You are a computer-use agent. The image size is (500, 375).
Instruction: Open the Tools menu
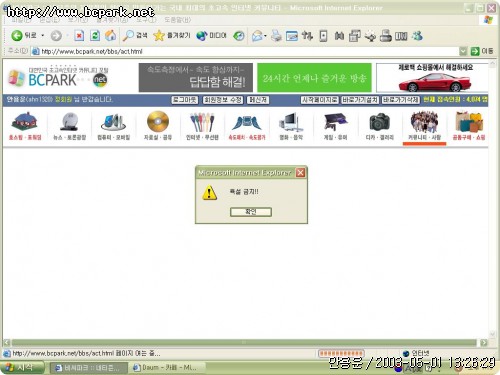tap(146, 20)
